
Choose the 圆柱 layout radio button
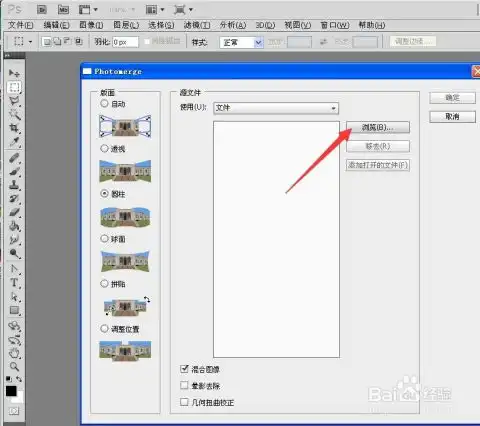tap(104, 193)
